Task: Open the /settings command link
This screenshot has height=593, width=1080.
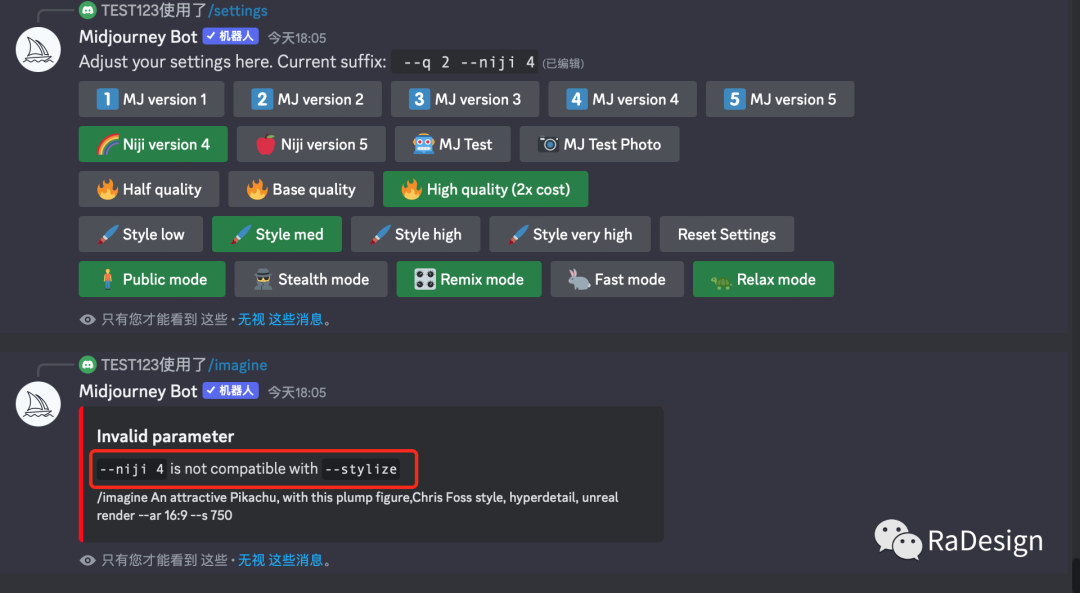Action: point(238,10)
